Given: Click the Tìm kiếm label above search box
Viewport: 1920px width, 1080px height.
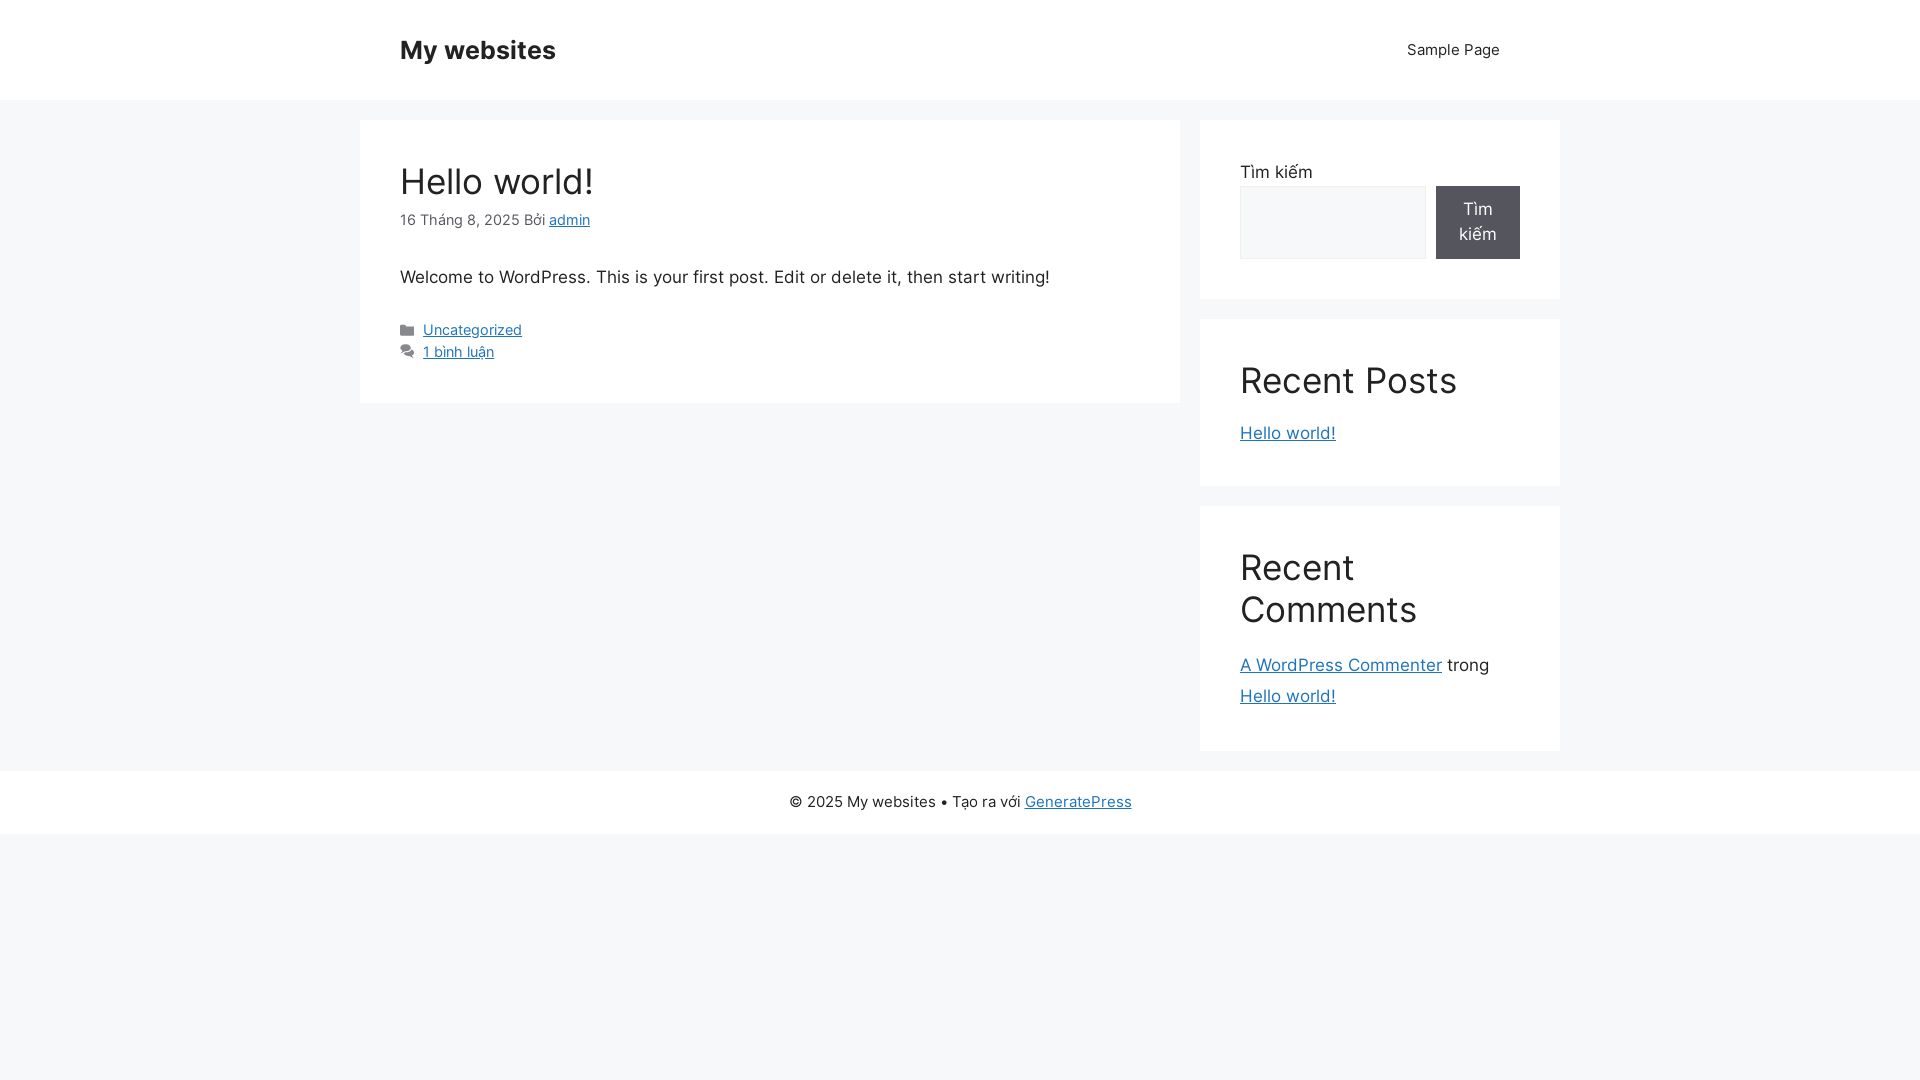Looking at the screenshot, I should [x=1276, y=172].
